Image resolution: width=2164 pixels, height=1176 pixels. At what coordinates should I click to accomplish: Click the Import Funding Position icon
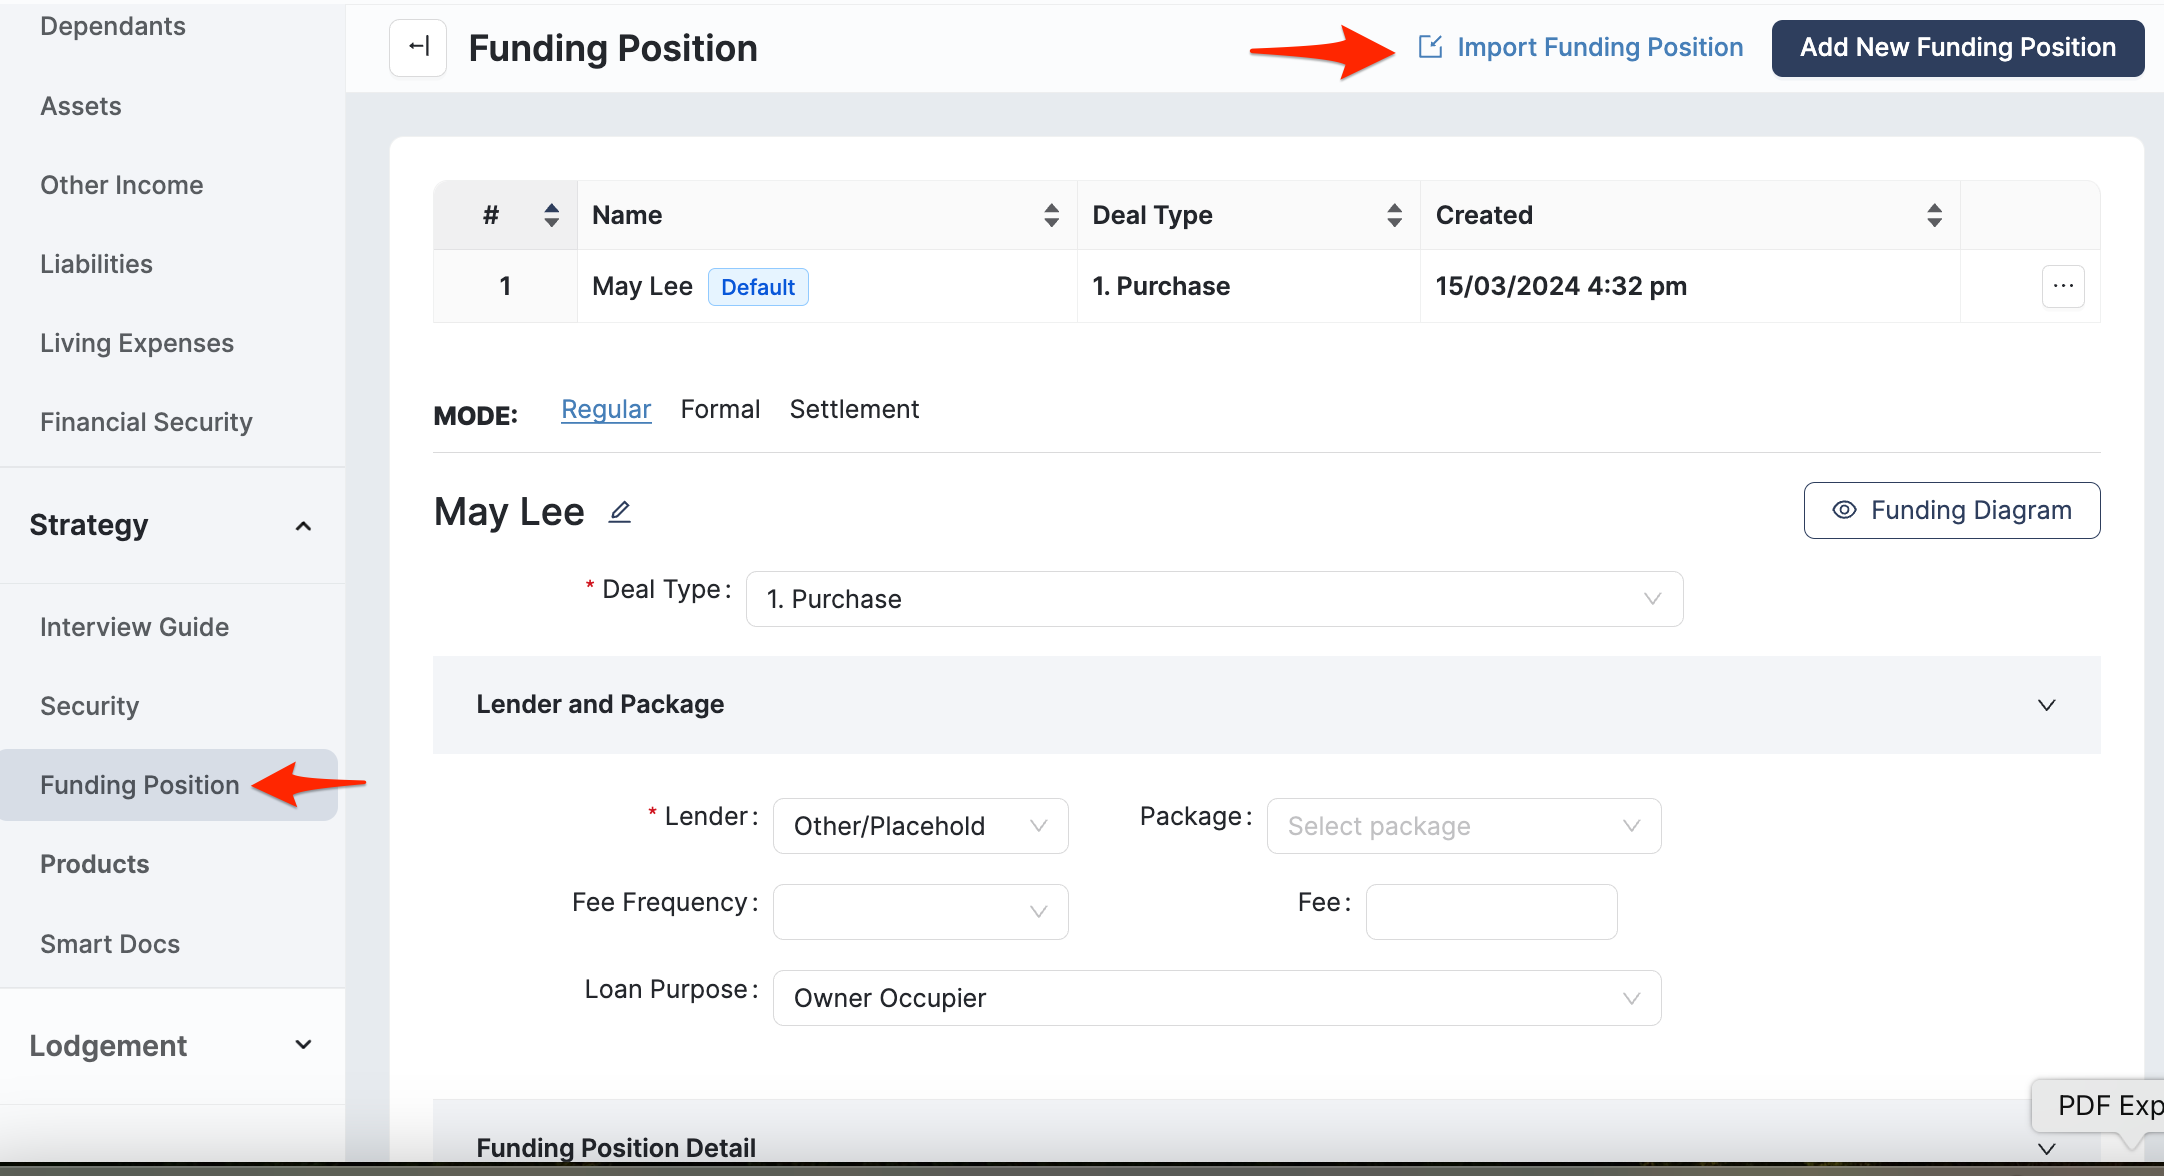(x=1430, y=47)
